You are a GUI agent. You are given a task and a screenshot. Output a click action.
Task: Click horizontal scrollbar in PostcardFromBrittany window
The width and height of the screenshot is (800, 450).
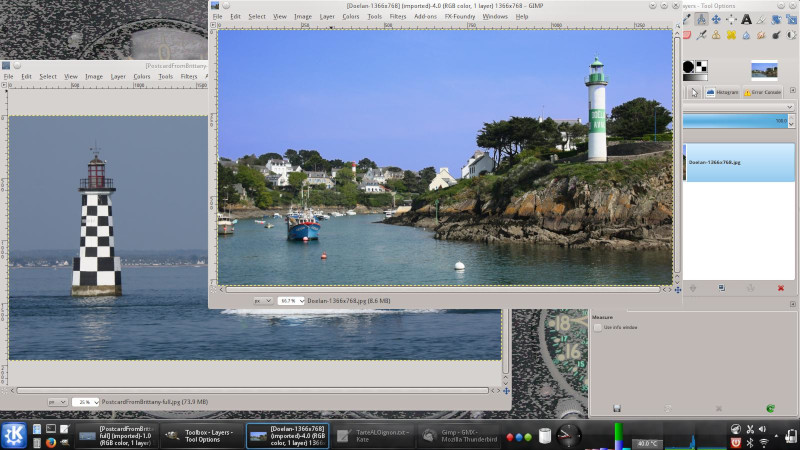coord(253,391)
